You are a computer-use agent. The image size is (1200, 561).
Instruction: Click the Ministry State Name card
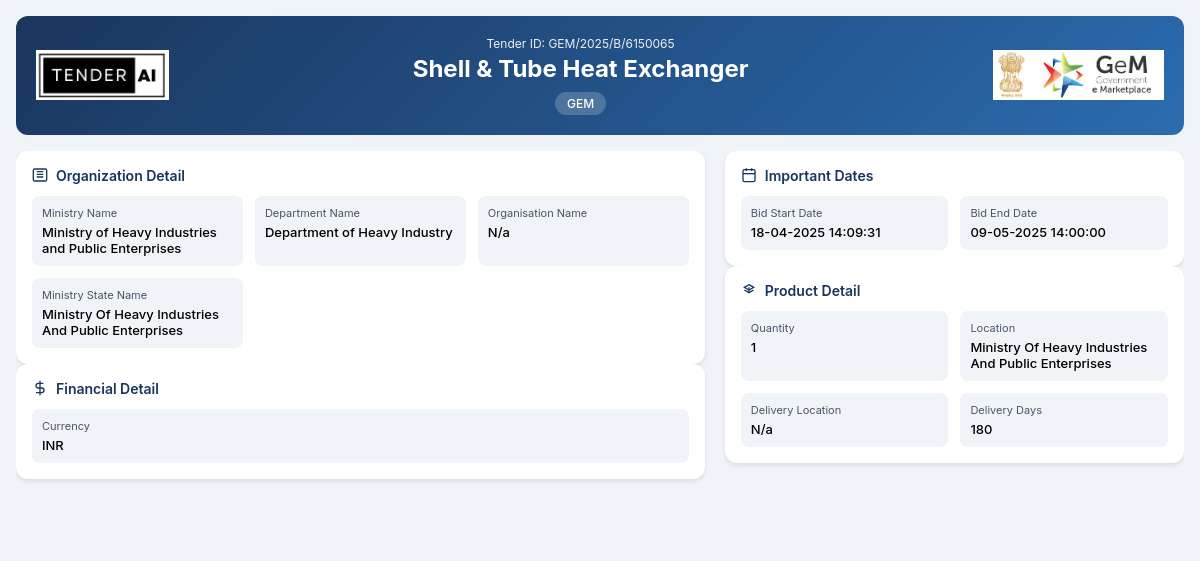(137, 313)
